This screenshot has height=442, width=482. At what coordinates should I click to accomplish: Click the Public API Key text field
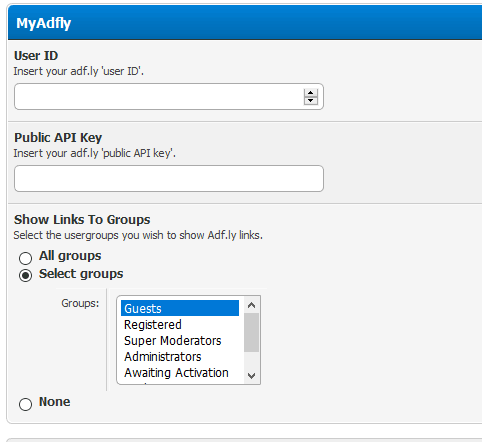pyautogui.click(x=169, y=178)
